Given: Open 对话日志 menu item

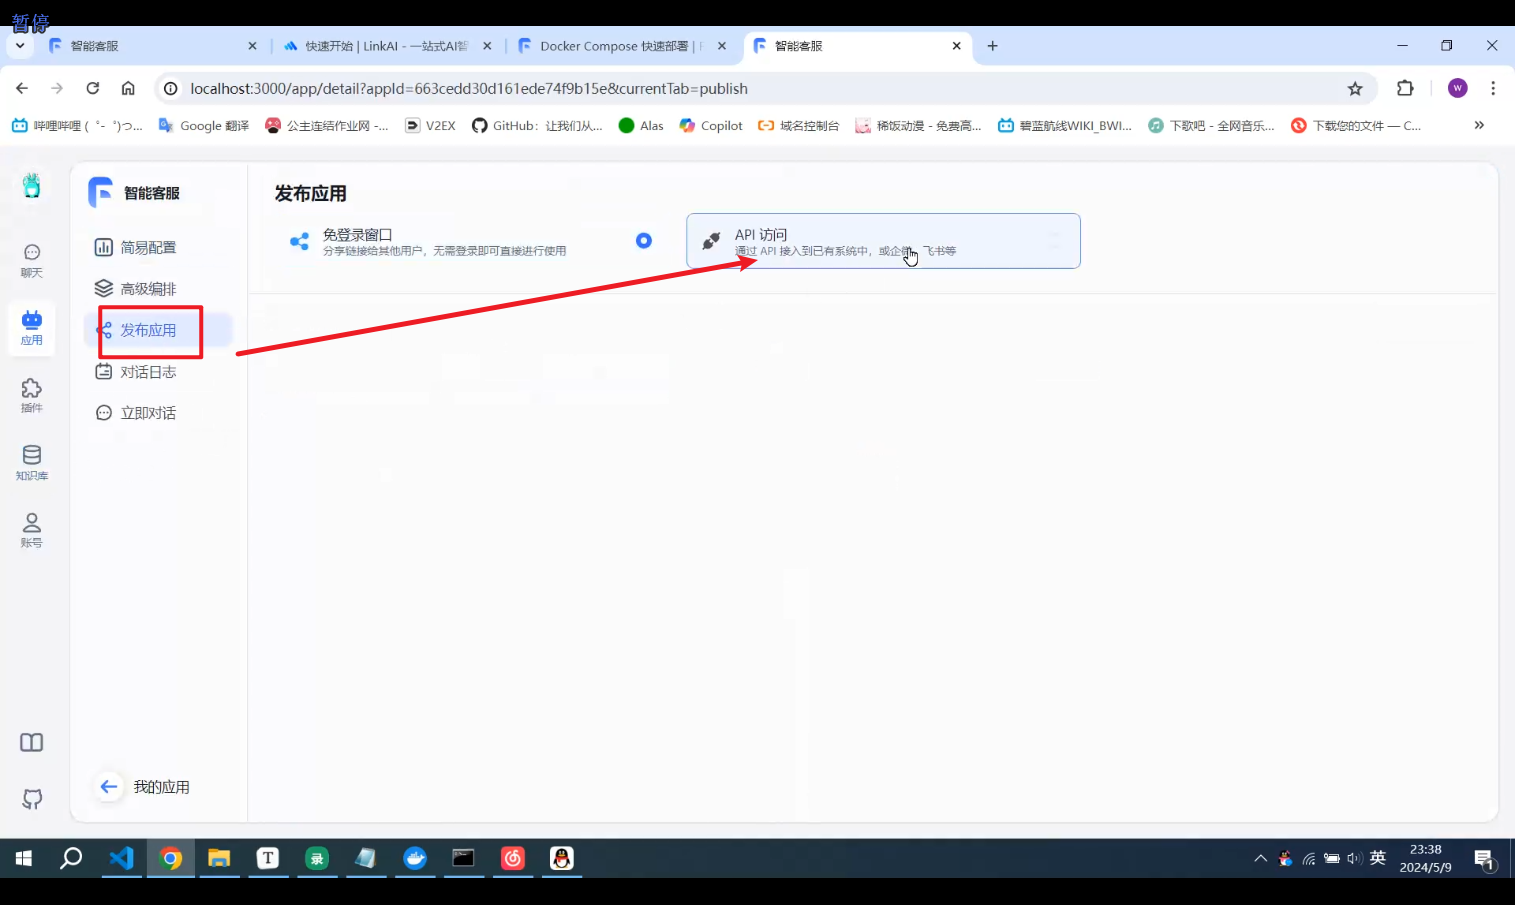Looking at the screenshot, I should pos(148,372).
